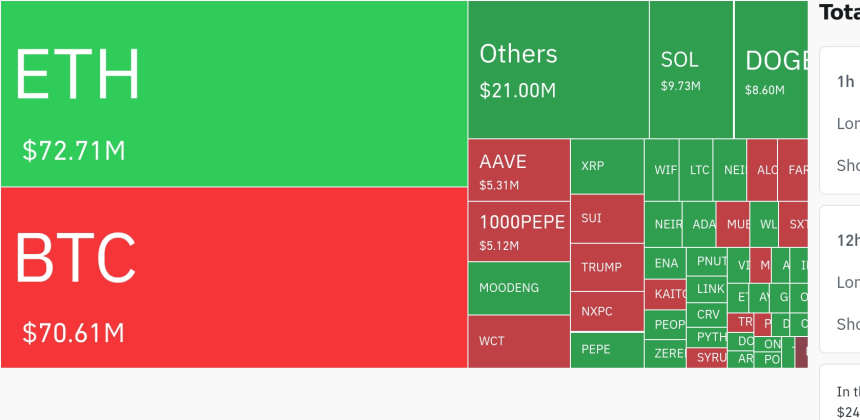Viewport: 860px width, 420px height.
Task: Select the 1000PEPE tile
Action: pos(518,230)
